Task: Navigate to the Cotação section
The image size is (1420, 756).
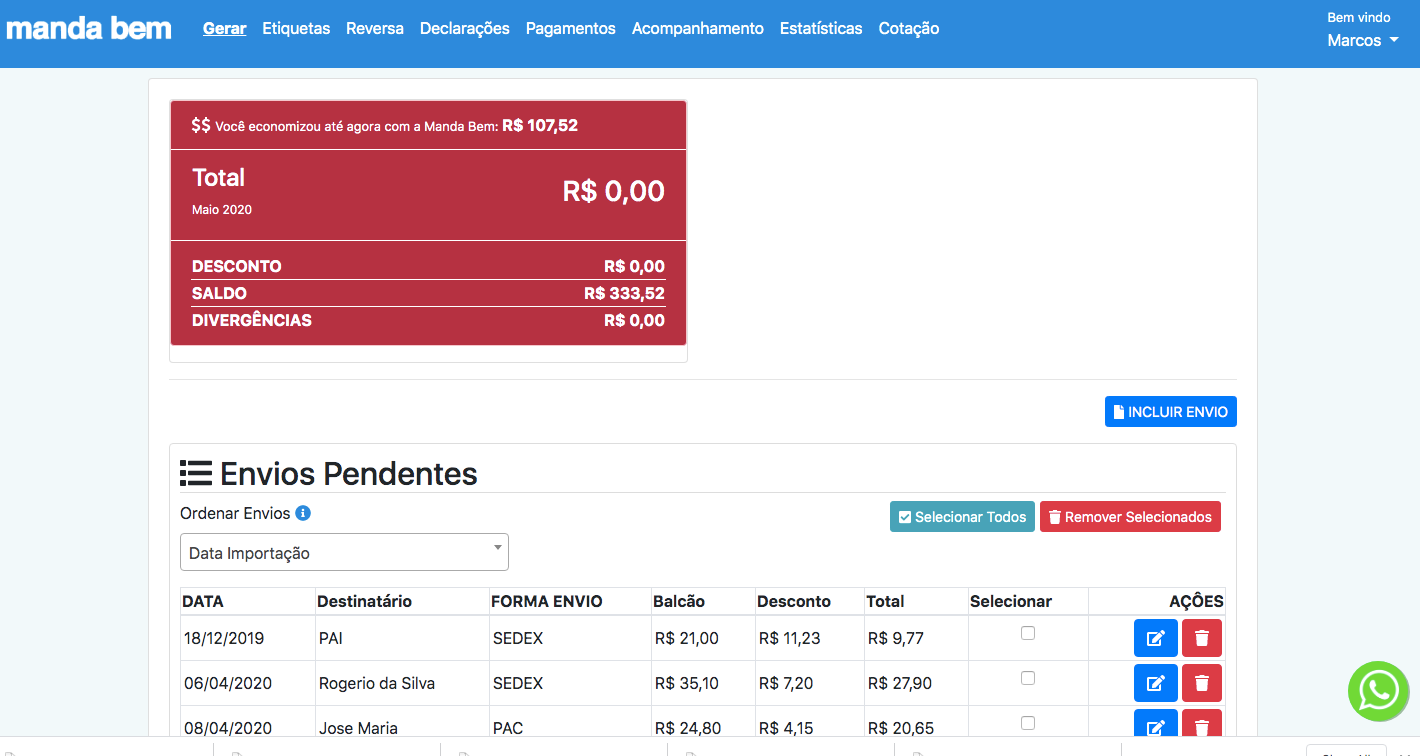Action: [908, 29]
